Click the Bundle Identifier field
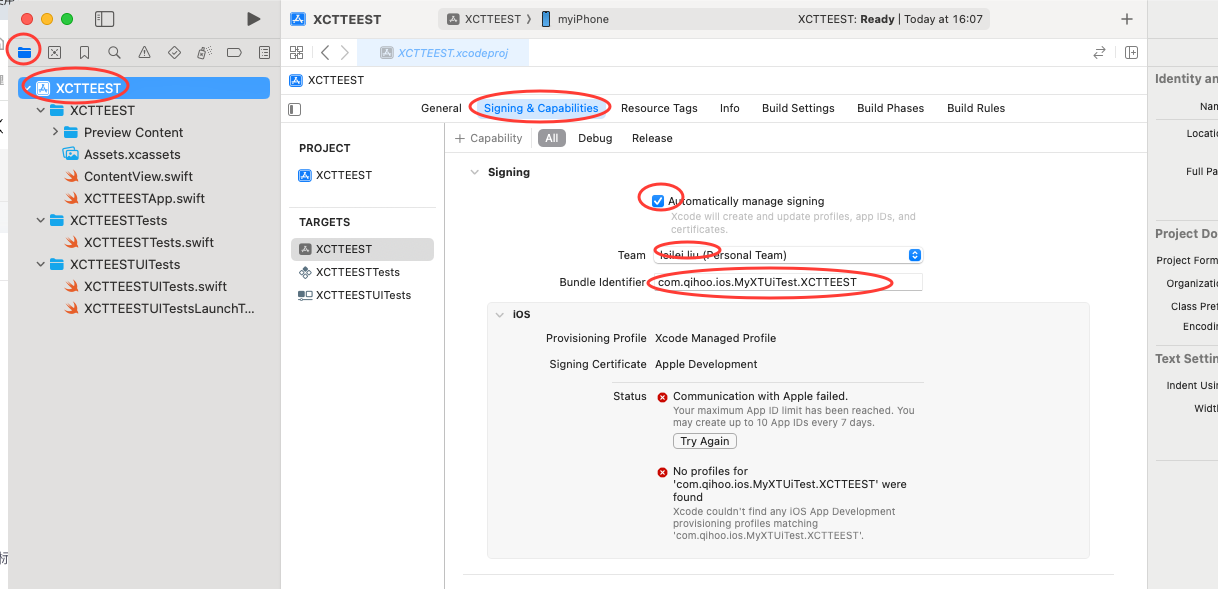Screen dimensions: 1218x589 (787, 282)
